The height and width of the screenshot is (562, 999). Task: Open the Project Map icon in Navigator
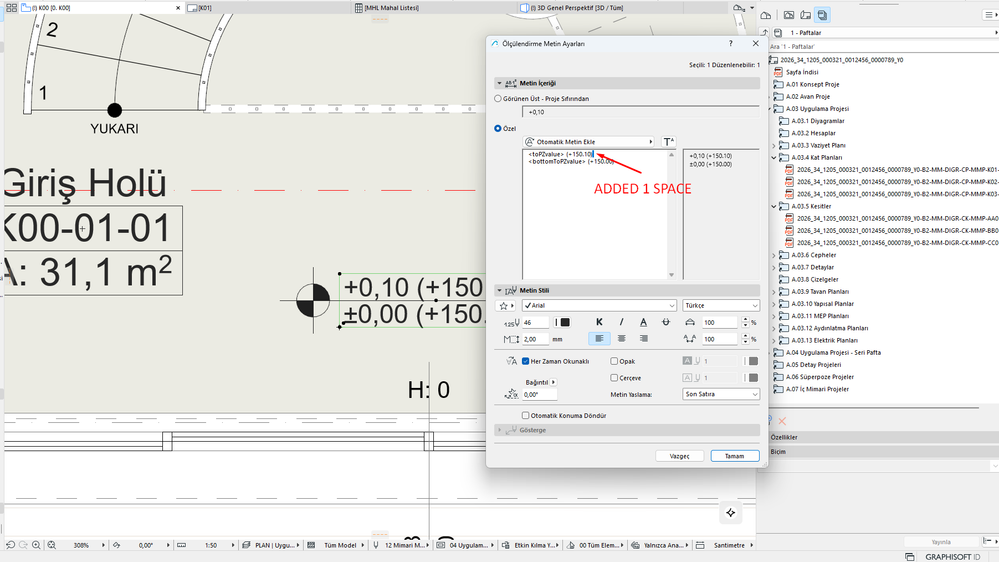click(x=766, y=15)
